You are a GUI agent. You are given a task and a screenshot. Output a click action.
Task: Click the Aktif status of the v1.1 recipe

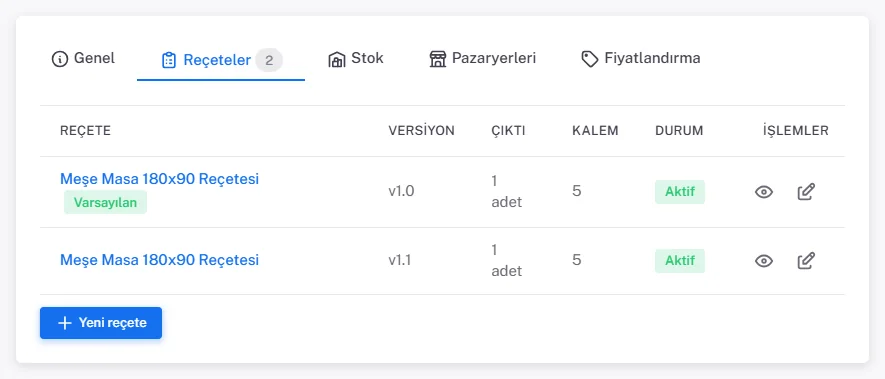point(680,261)
